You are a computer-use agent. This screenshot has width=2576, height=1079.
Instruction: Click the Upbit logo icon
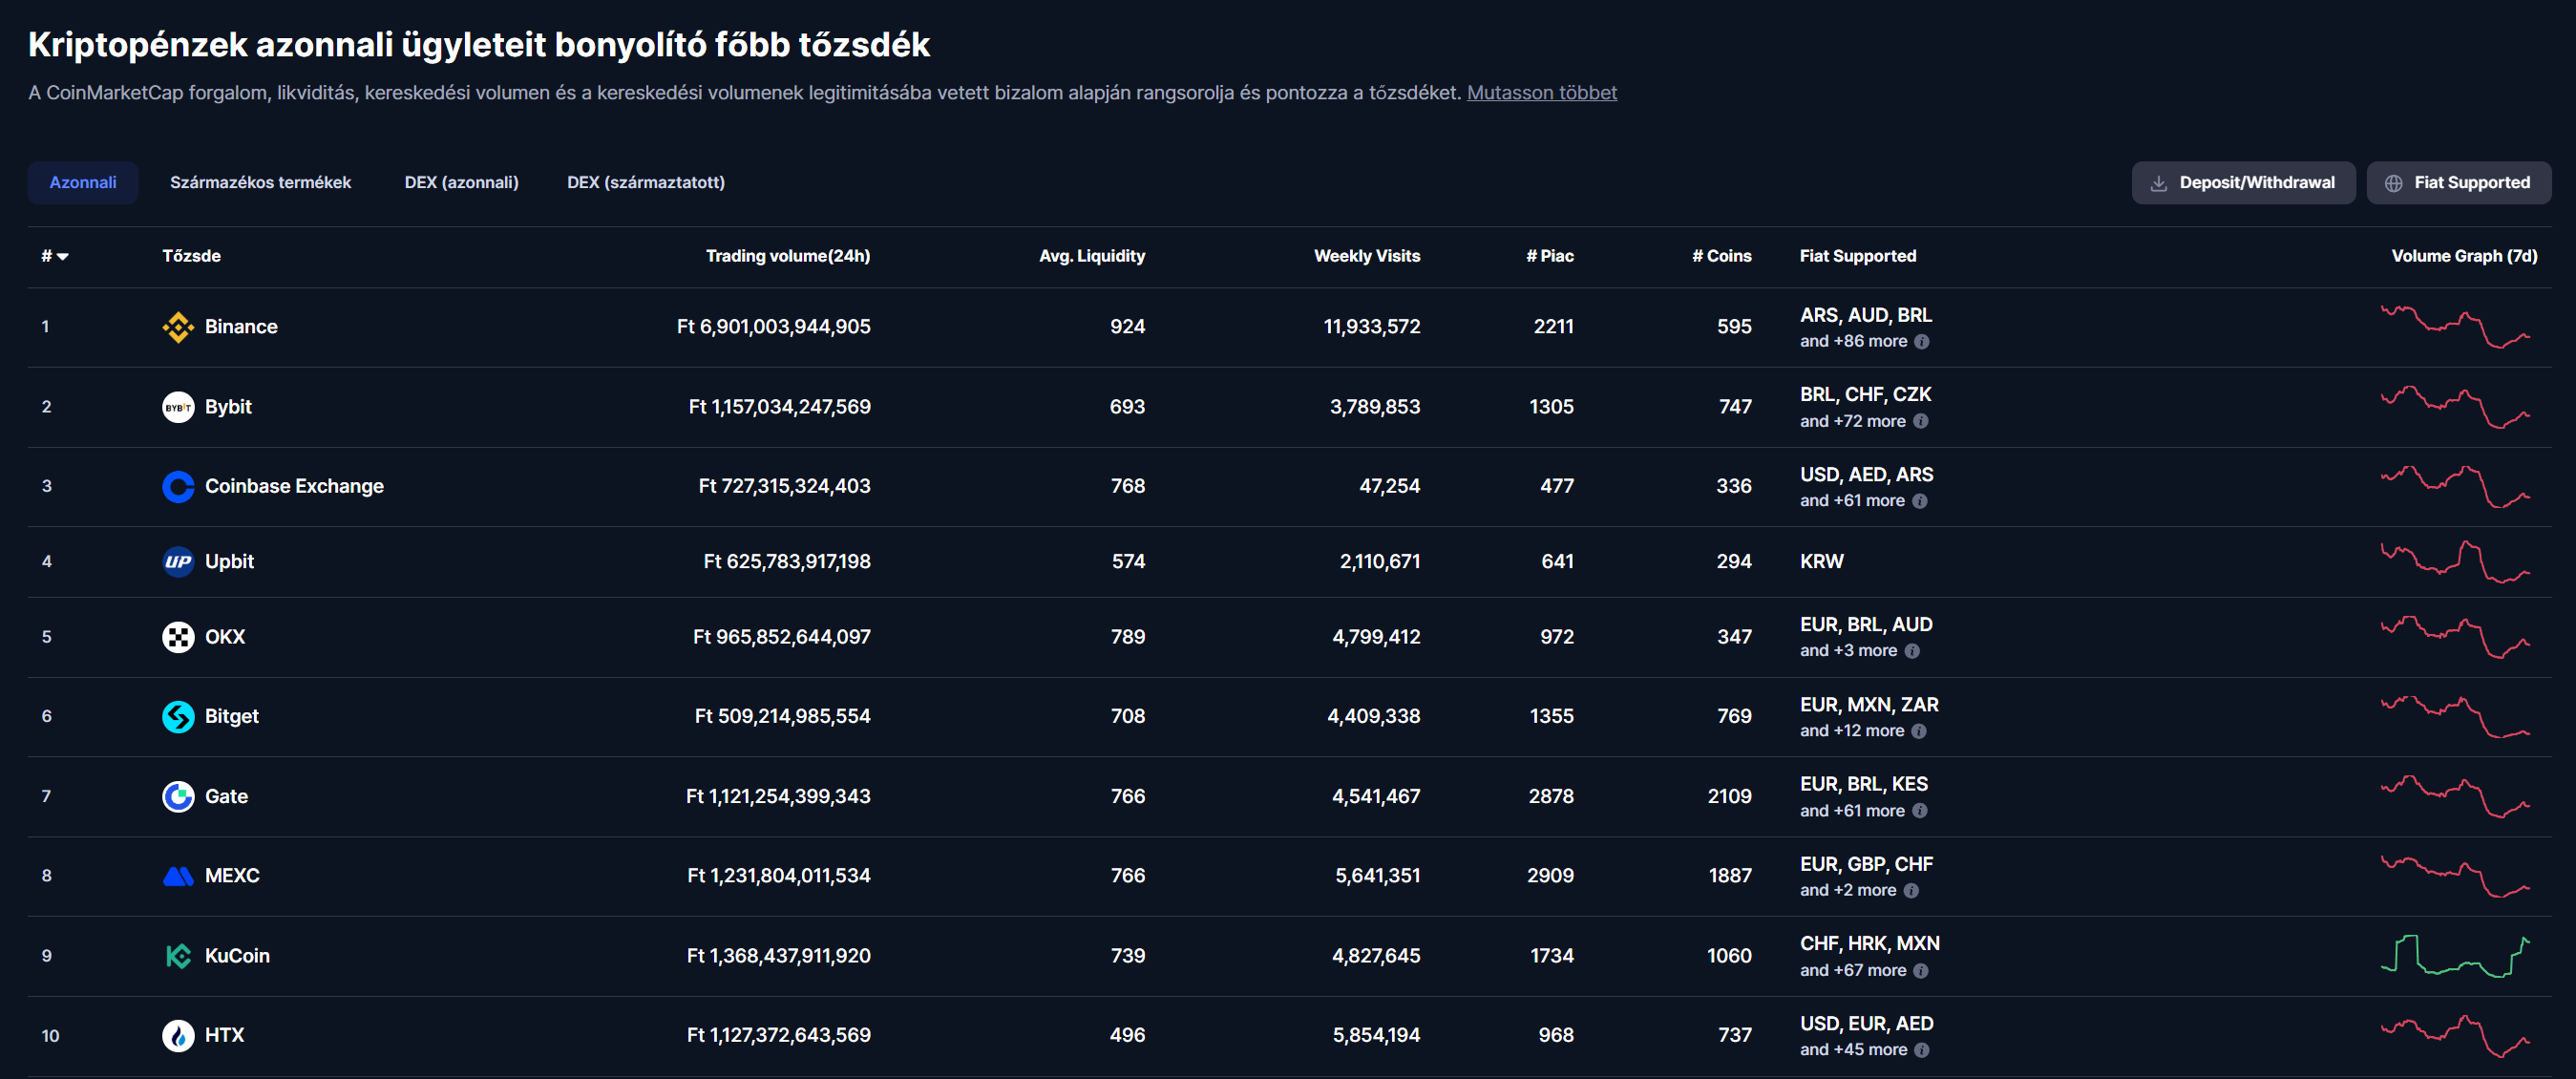178,561
